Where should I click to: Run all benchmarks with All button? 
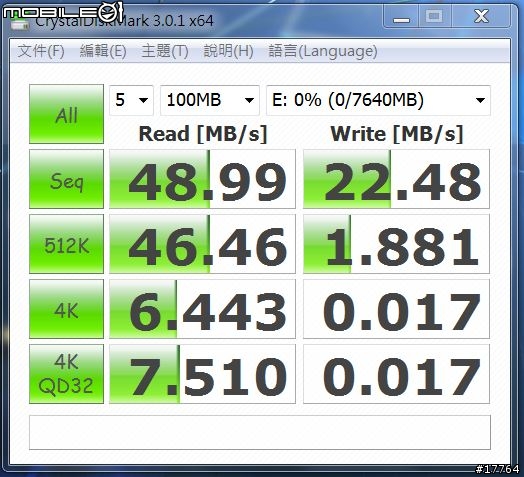[x=67, y=114]
